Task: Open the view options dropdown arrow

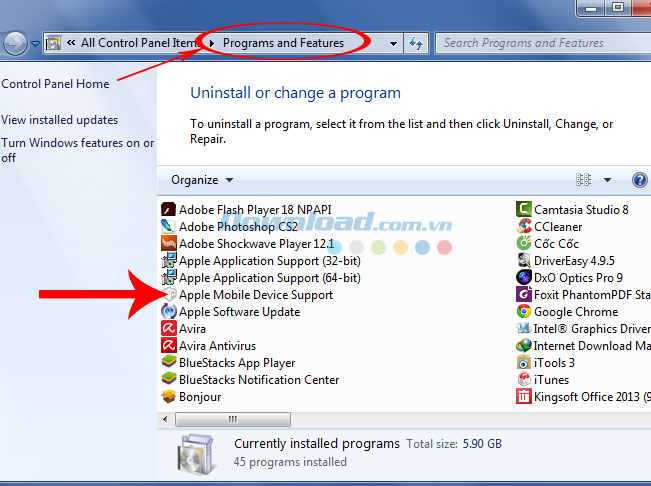Action: 607,180
